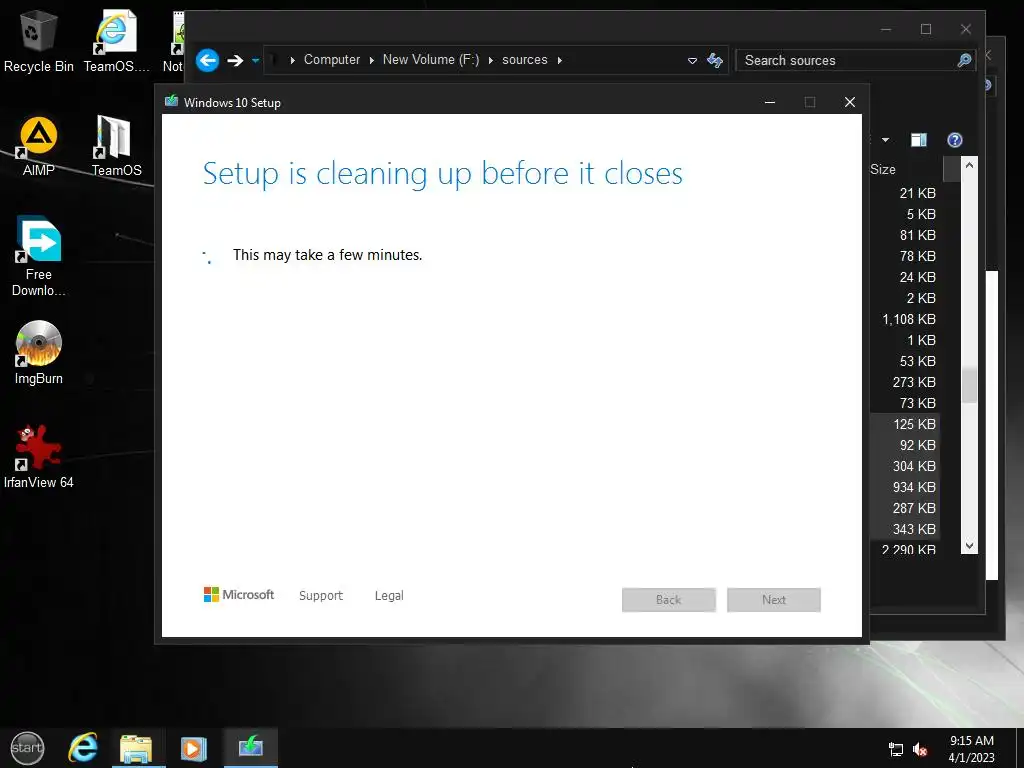Image resolution: width=1024 pixels, height=768 pixels.
Task: Click the scrollbar up arrow in Explorer
Action: 969,166
